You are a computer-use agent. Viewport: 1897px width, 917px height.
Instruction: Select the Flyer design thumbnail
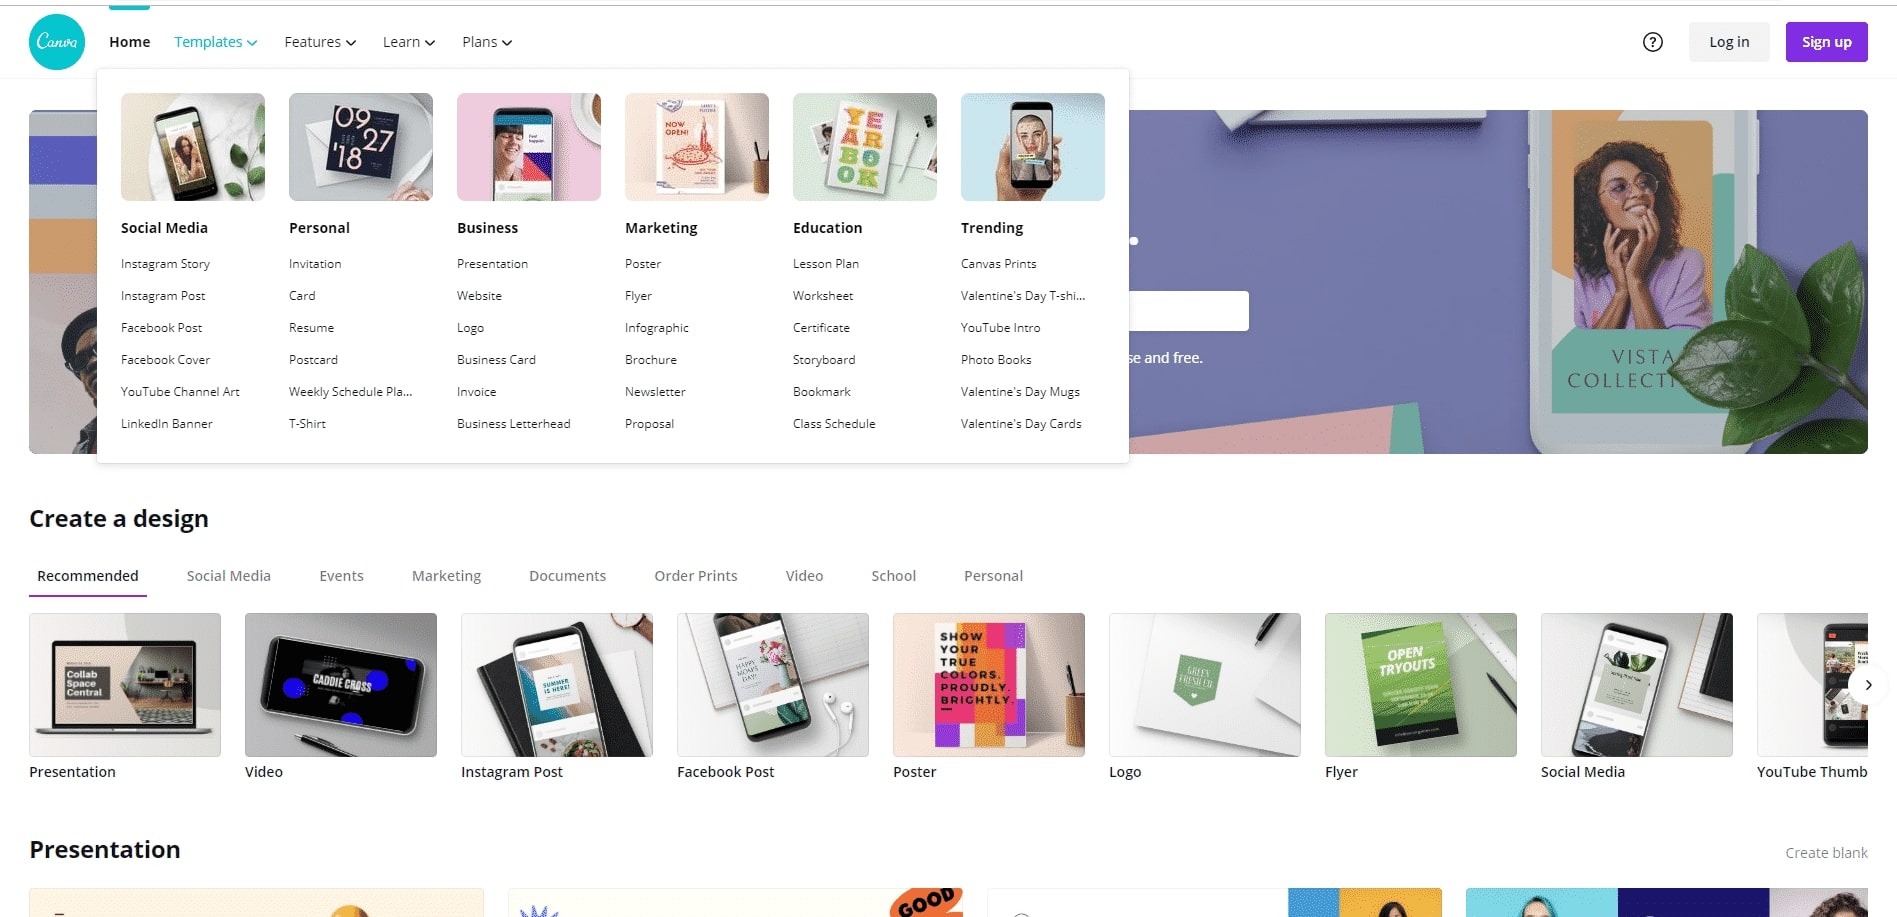coord(1421,685)
